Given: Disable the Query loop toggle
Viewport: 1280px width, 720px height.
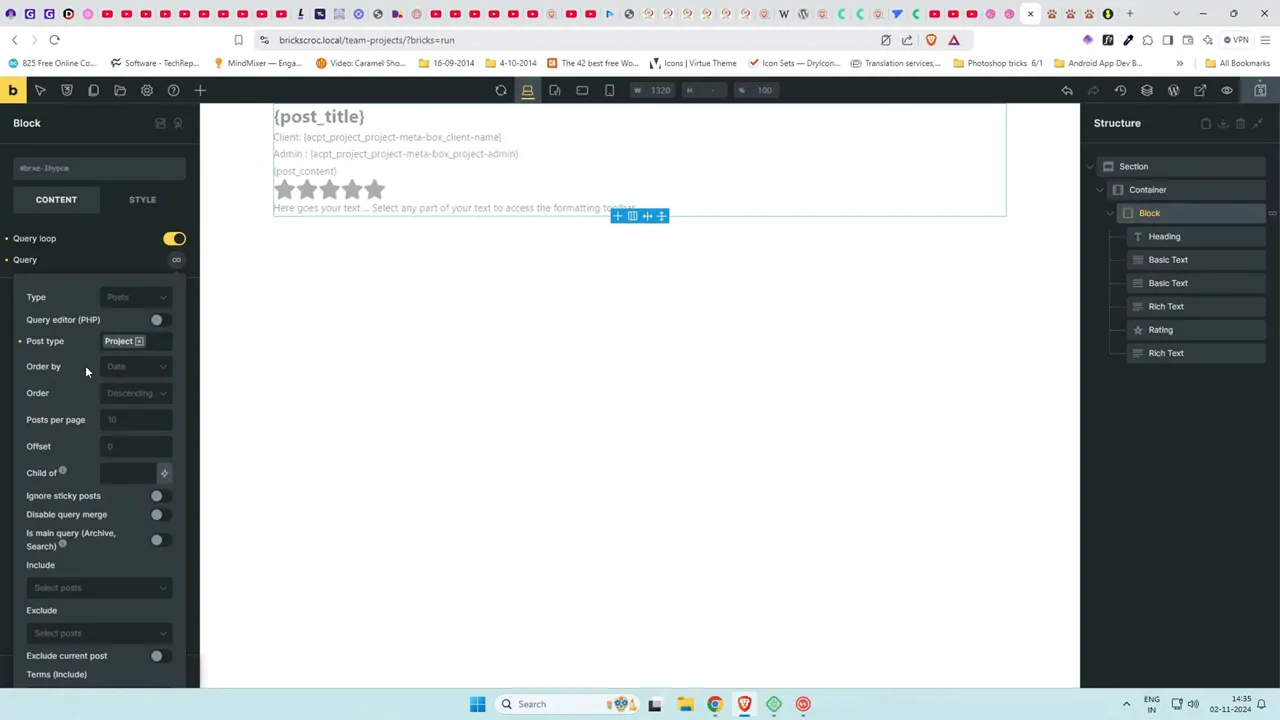Looking at the screenshot, I should coord(175,238).
